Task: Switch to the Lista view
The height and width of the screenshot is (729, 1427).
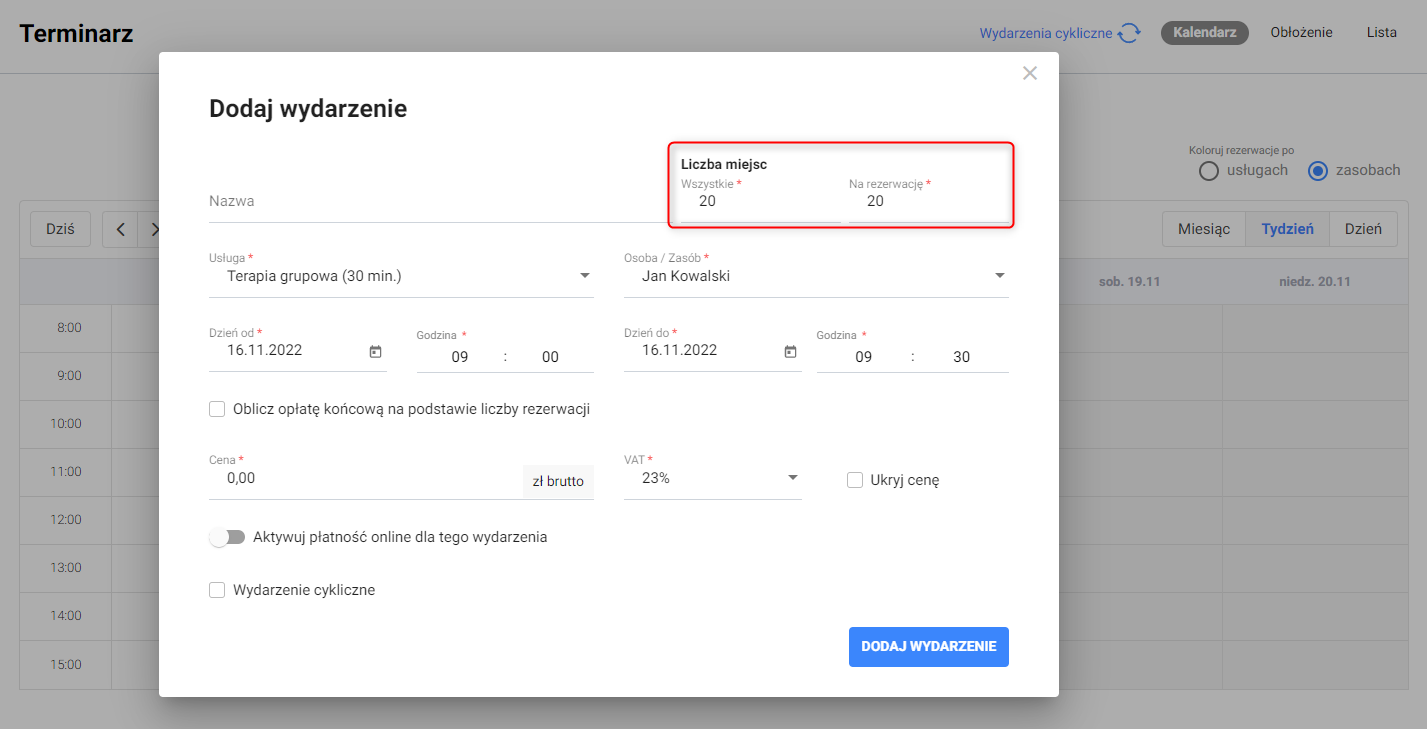Action: 1381,32
